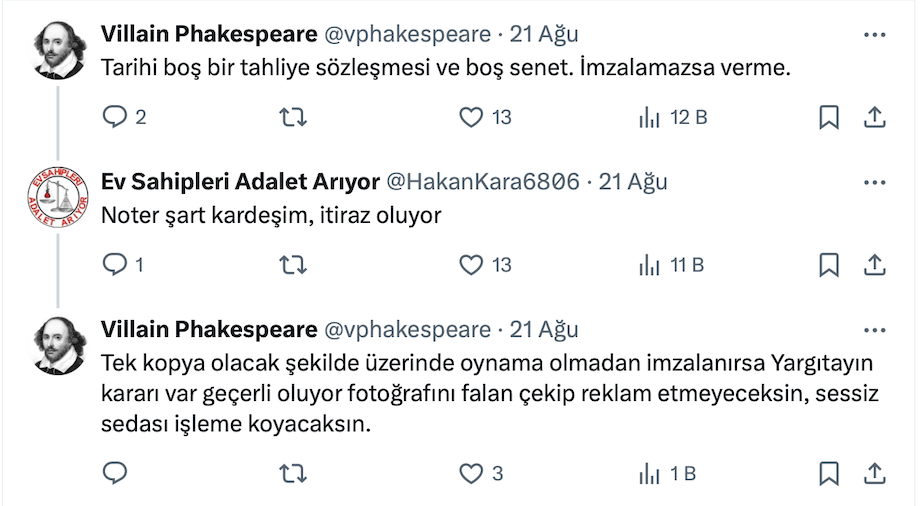Bookmark the first Villain Phakespeare tweet

829,117
